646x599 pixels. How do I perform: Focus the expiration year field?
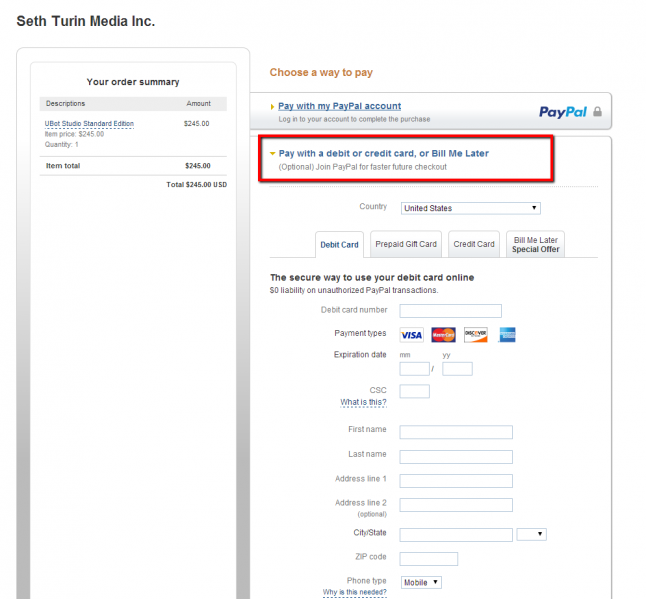(457, 369)
